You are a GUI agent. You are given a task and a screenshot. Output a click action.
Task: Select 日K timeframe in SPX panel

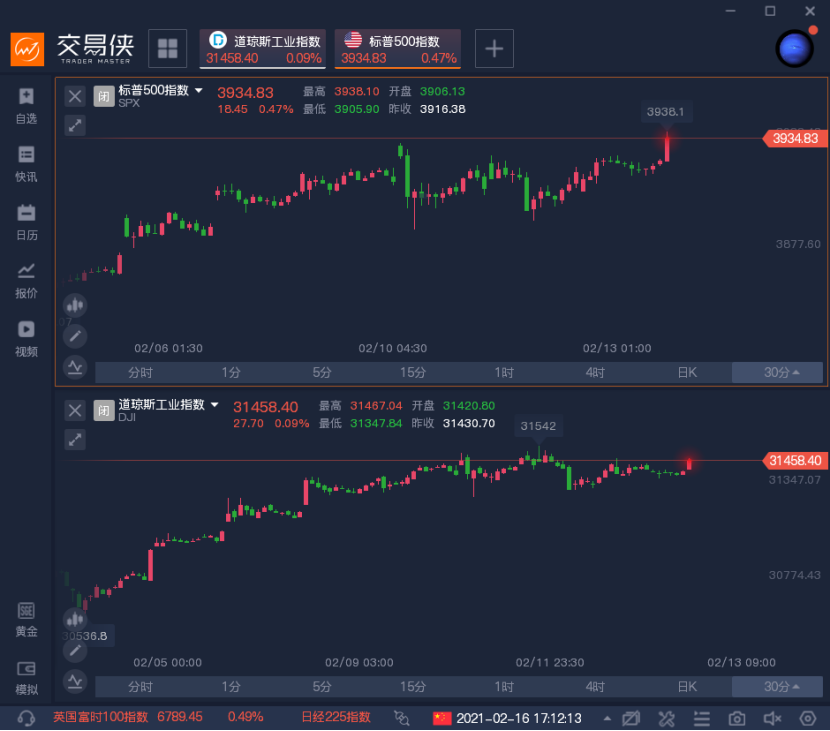pos(687,372)
